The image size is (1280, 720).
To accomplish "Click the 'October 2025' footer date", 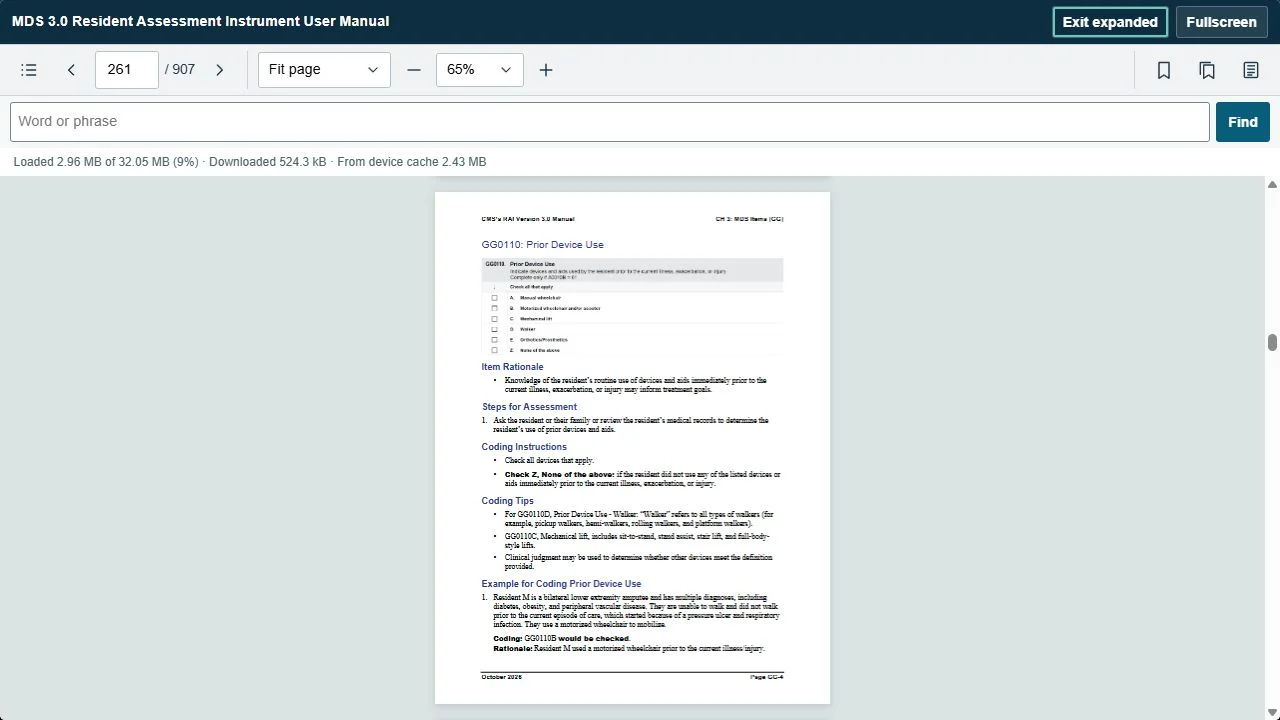I will pyautogui.click(x=502, y=677).
